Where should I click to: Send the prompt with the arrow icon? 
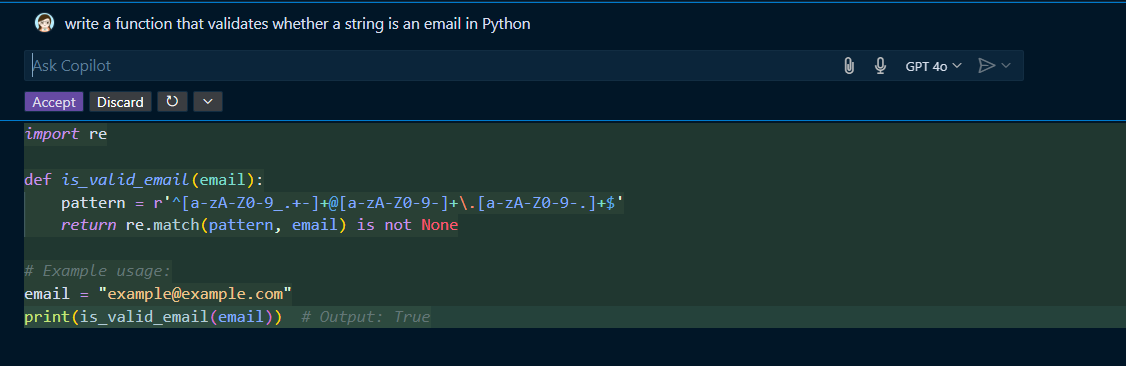click(x=987, y=66)
